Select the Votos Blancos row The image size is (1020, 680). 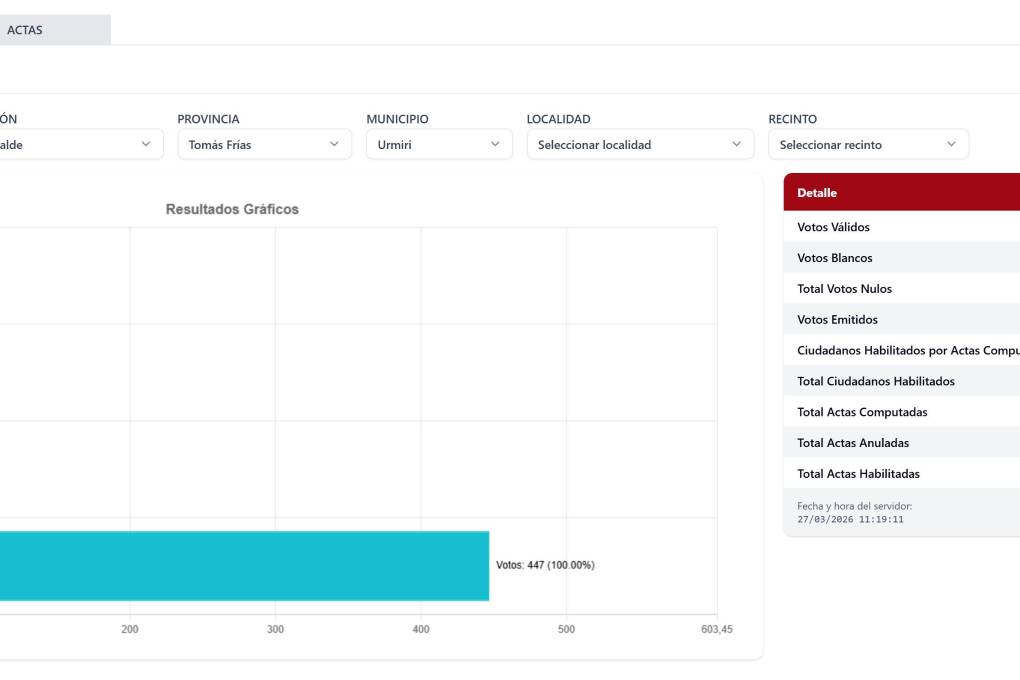pyautogui.click(x=900, y=258)
